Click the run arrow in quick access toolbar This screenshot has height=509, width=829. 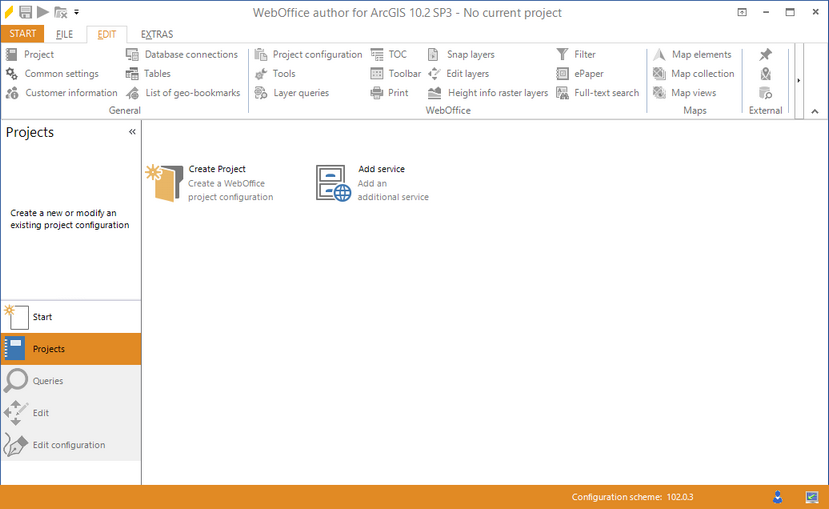point(43,12)
